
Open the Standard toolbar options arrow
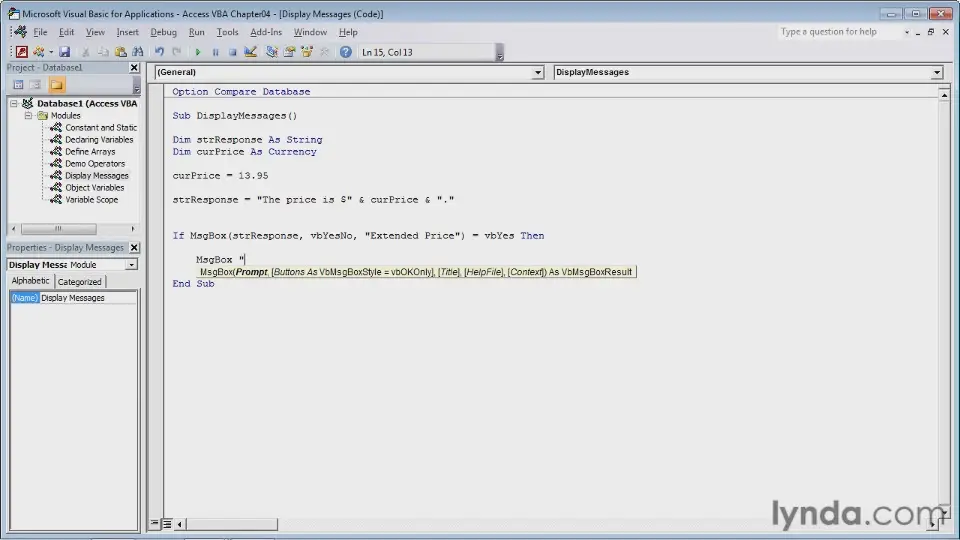click(x=500, y=53)
